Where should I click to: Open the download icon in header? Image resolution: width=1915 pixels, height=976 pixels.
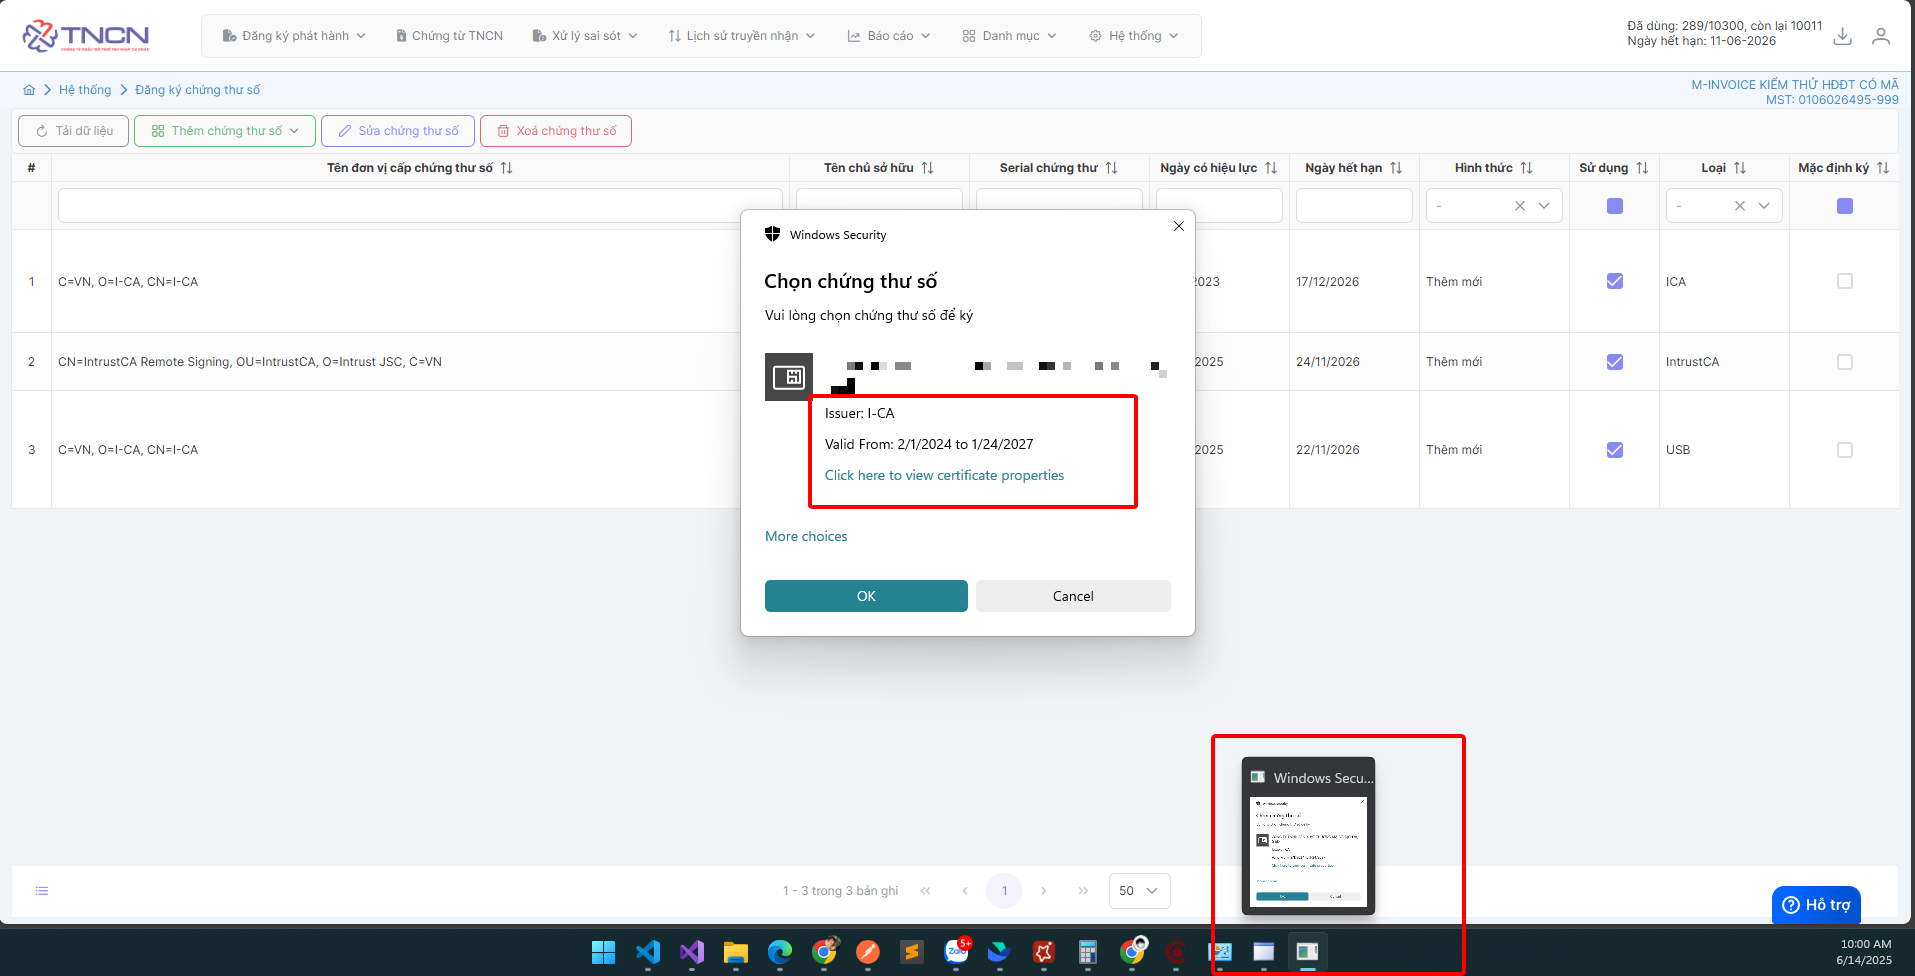tap(1842, 36)
